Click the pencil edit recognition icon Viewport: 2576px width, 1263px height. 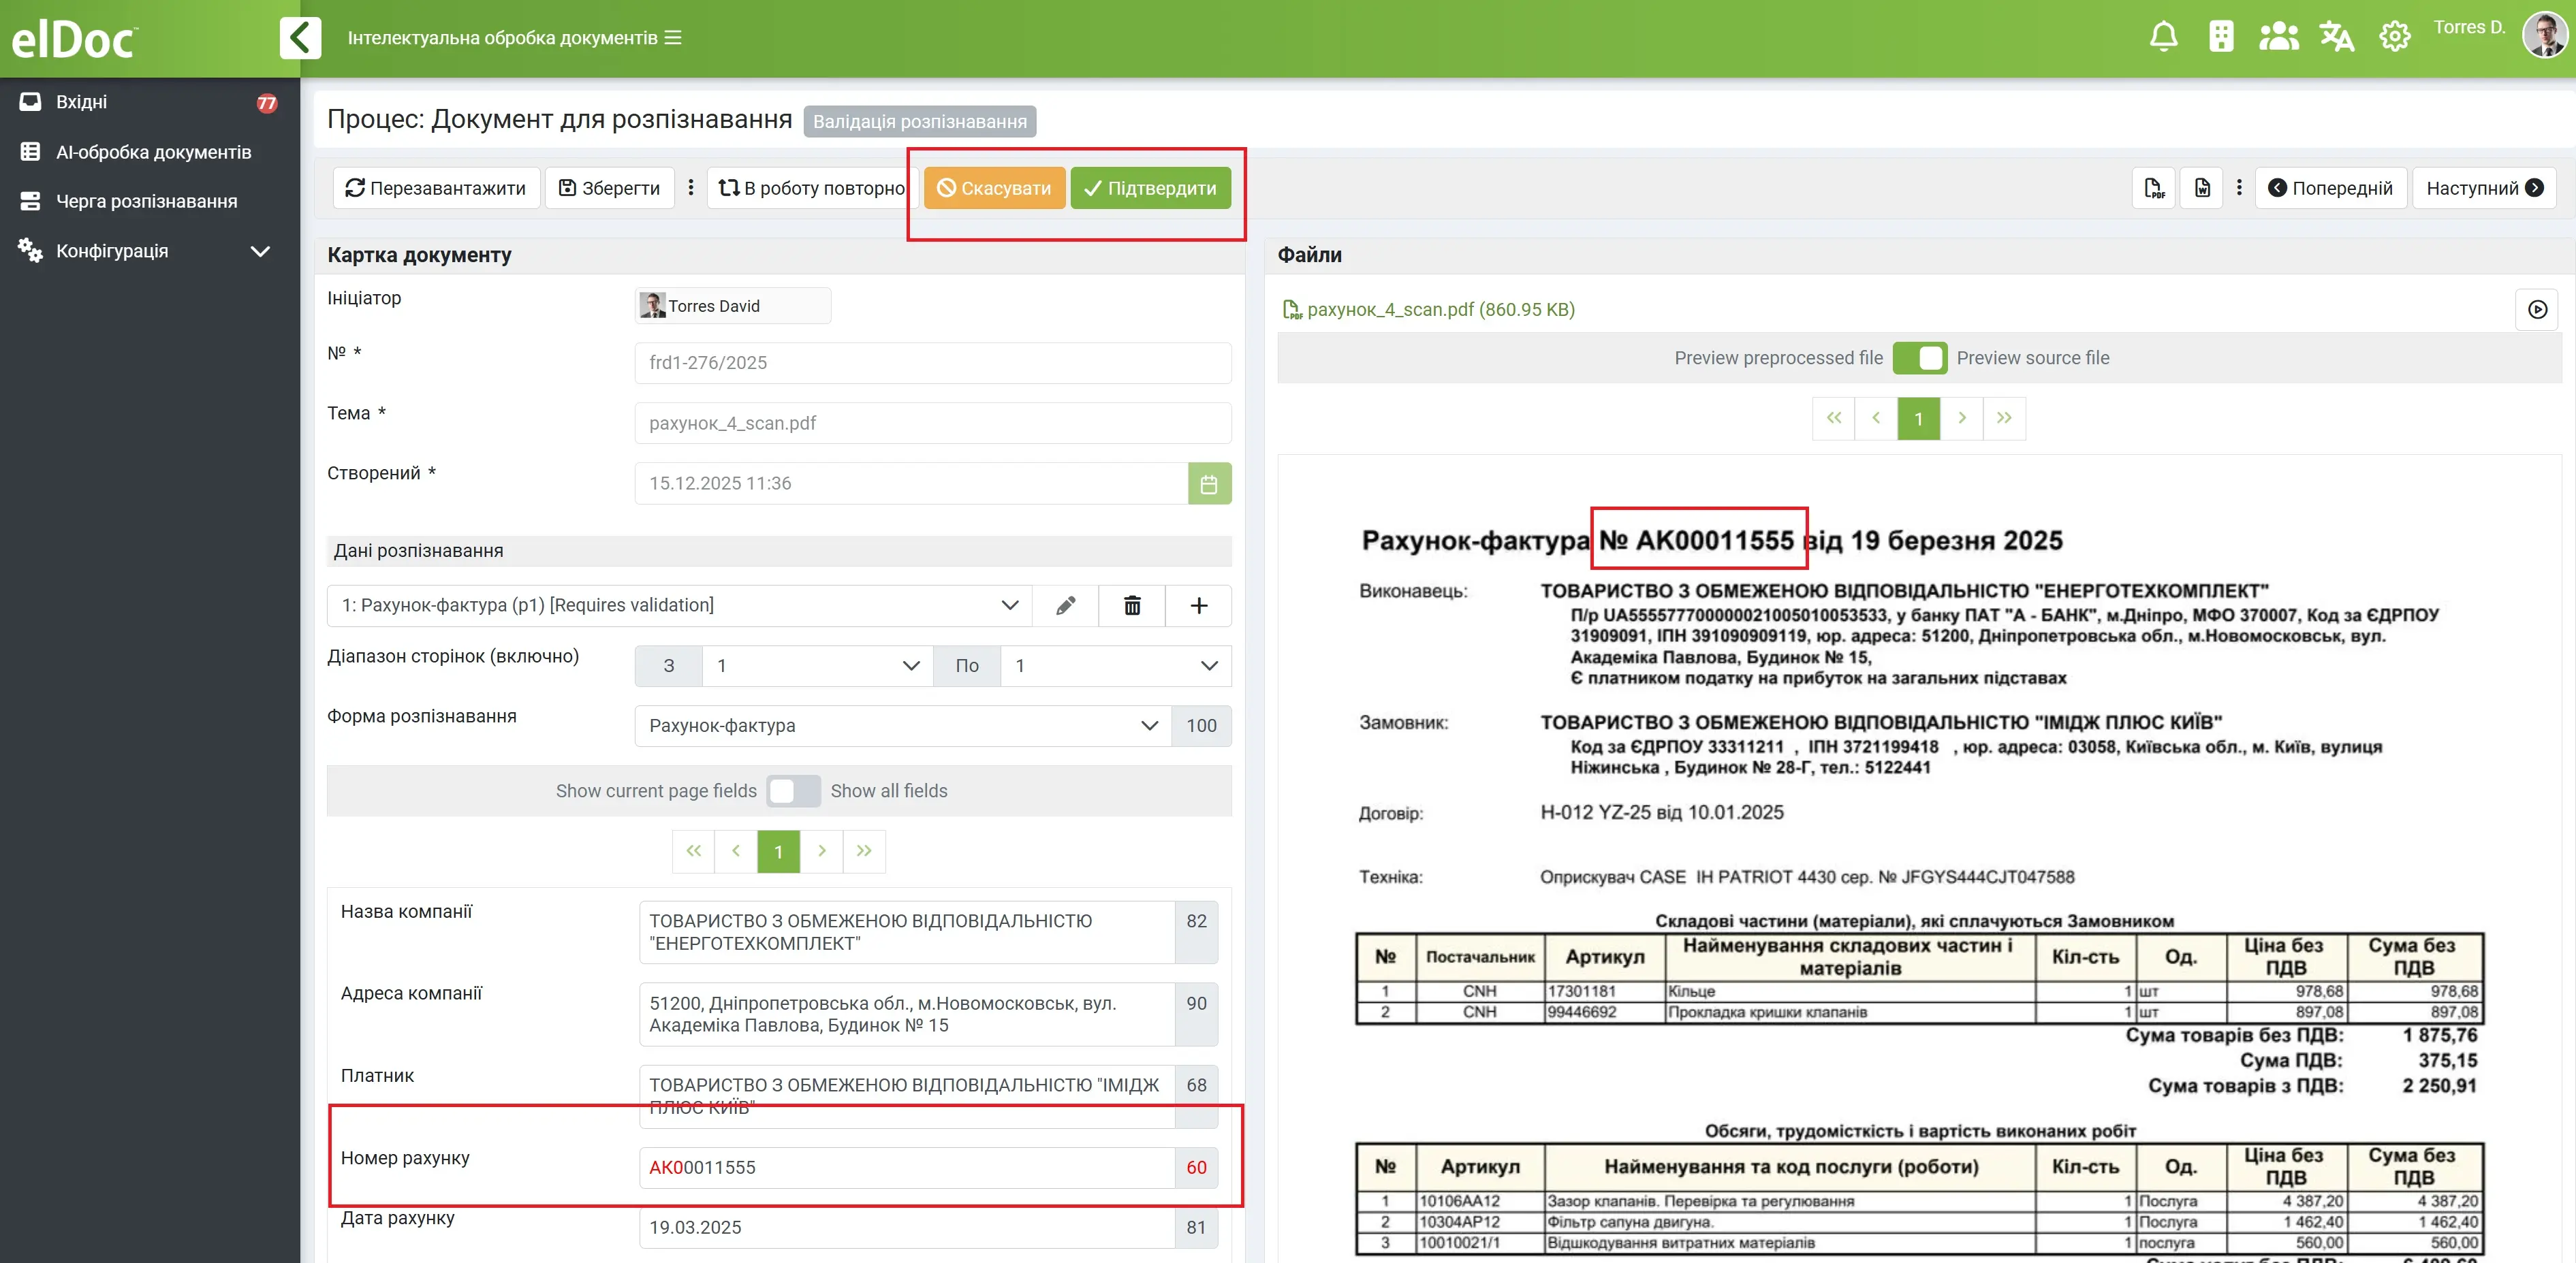click(1065, 605)
